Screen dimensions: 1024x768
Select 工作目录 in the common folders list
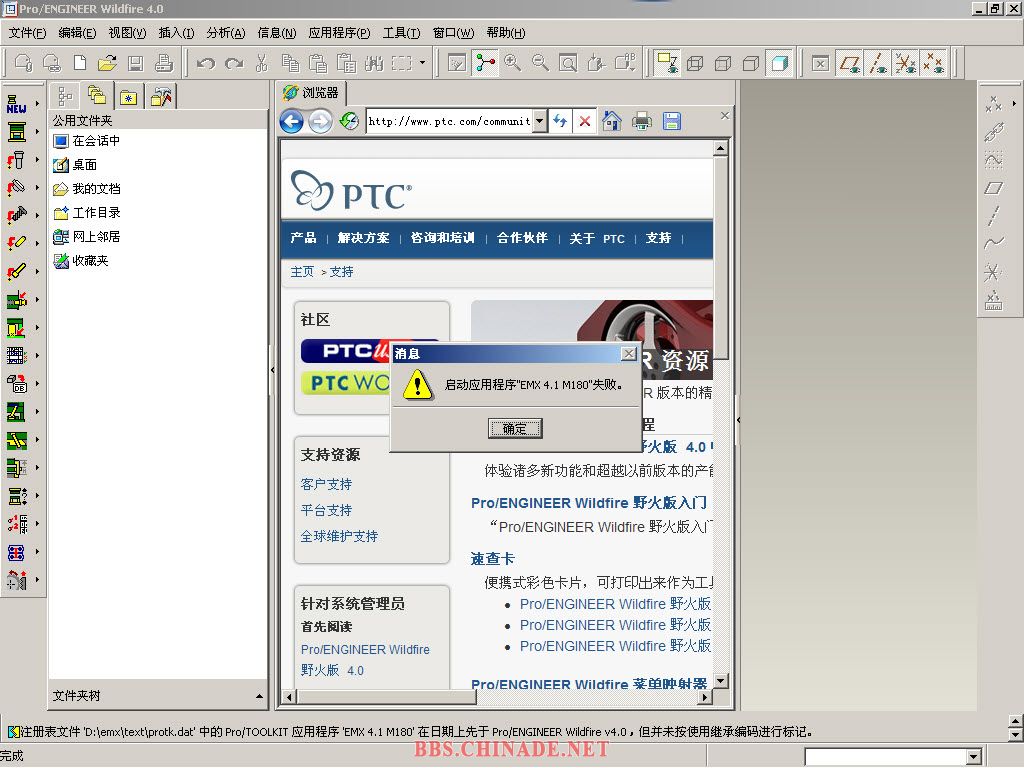pyautogui.click(x=87, y=213)
